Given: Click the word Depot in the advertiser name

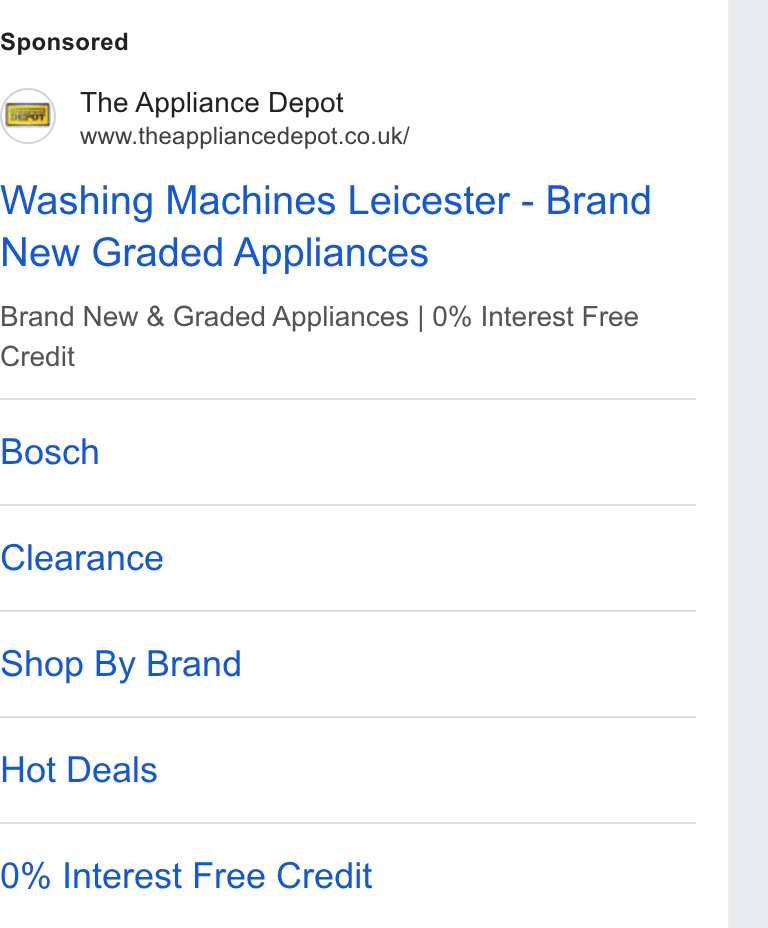Looking at the screenshot, I should click(x=306, y=103).
